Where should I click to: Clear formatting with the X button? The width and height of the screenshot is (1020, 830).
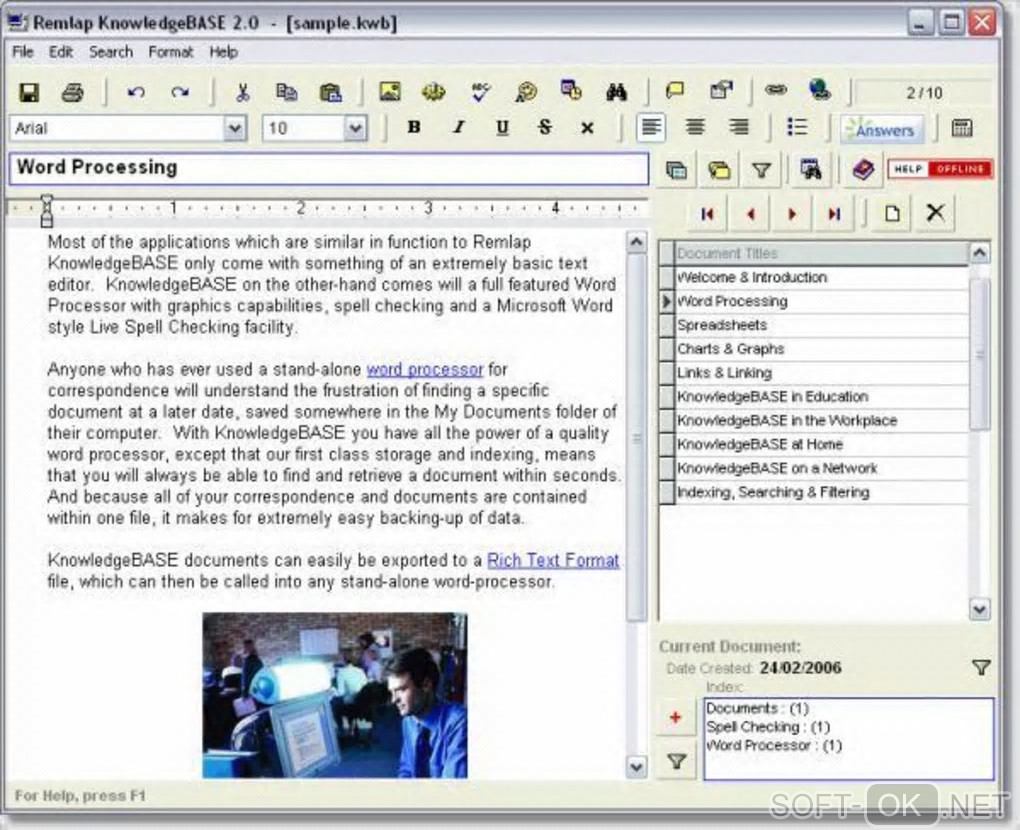(587, 128)
